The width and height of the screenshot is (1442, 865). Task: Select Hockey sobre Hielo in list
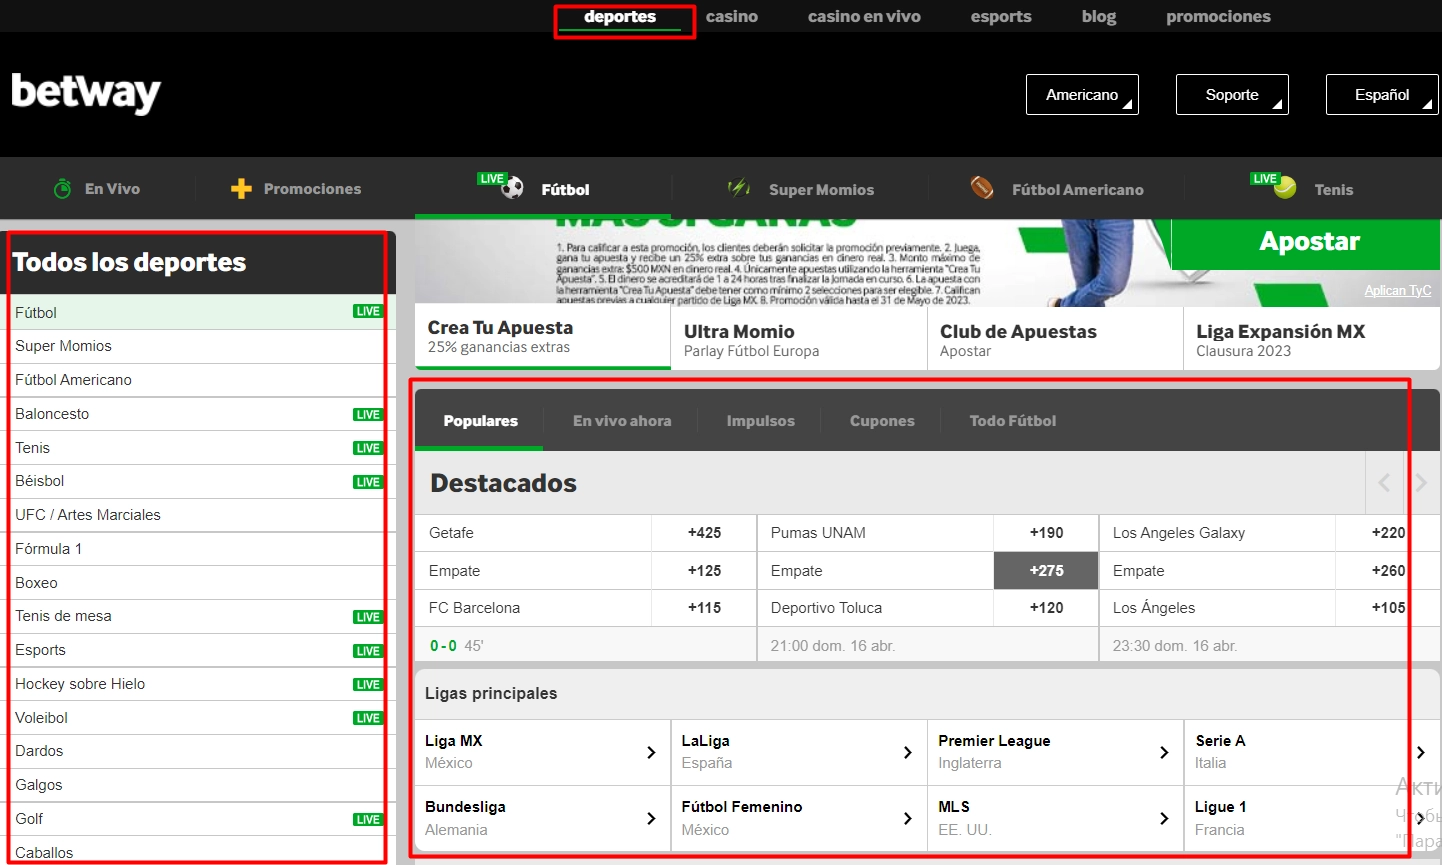[198, 684]
